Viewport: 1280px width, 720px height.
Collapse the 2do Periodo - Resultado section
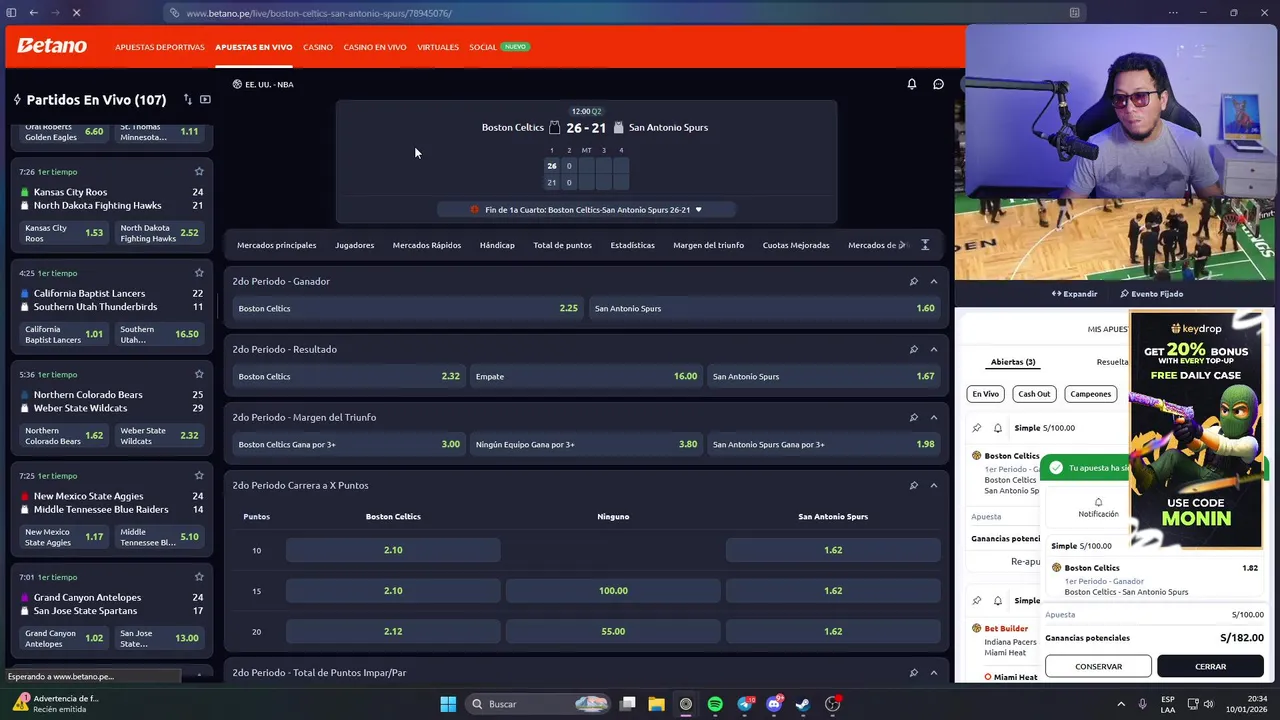pyautogui.click(x=934, y=349)
